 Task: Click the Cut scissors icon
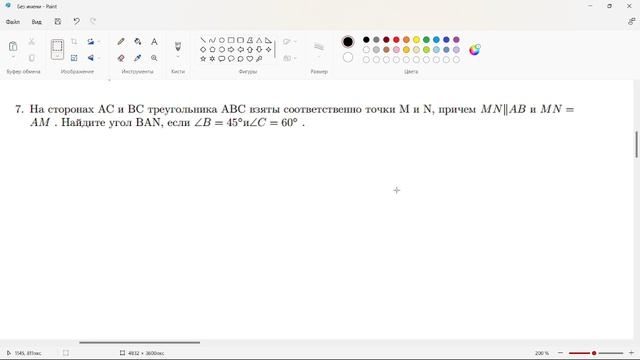pos(31,42)
